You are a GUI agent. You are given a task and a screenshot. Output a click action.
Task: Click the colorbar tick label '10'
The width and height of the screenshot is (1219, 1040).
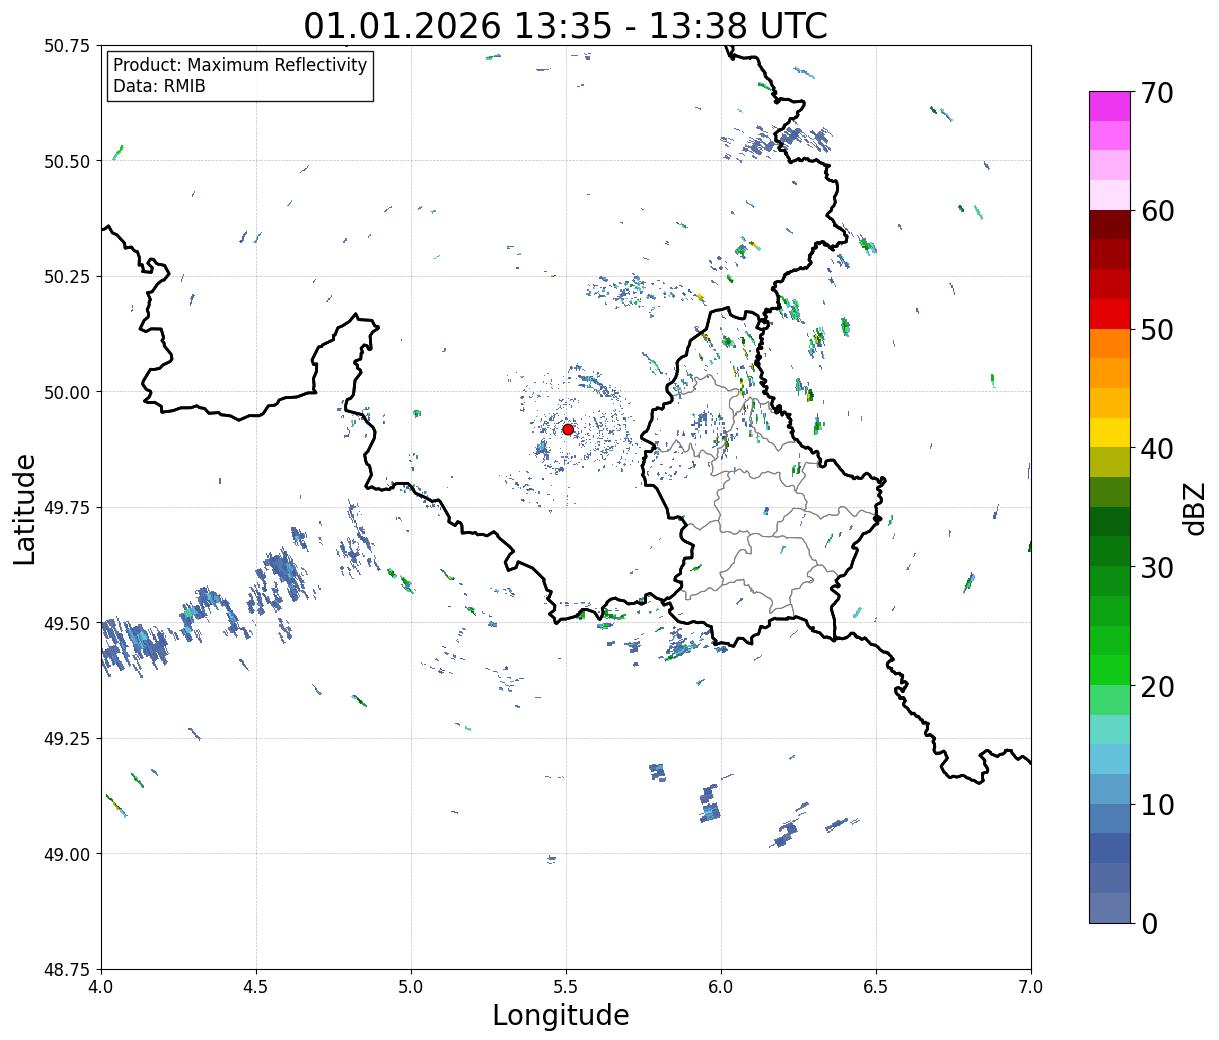click(x=1156, y=804)
